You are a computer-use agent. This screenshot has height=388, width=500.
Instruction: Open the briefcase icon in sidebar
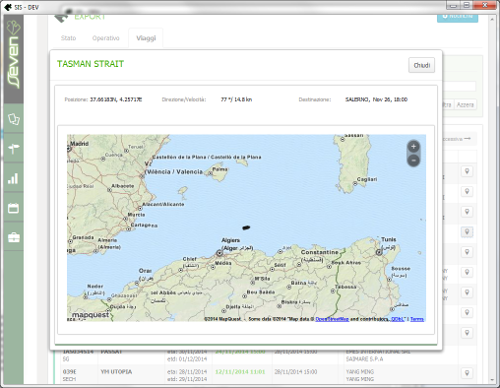14,237
